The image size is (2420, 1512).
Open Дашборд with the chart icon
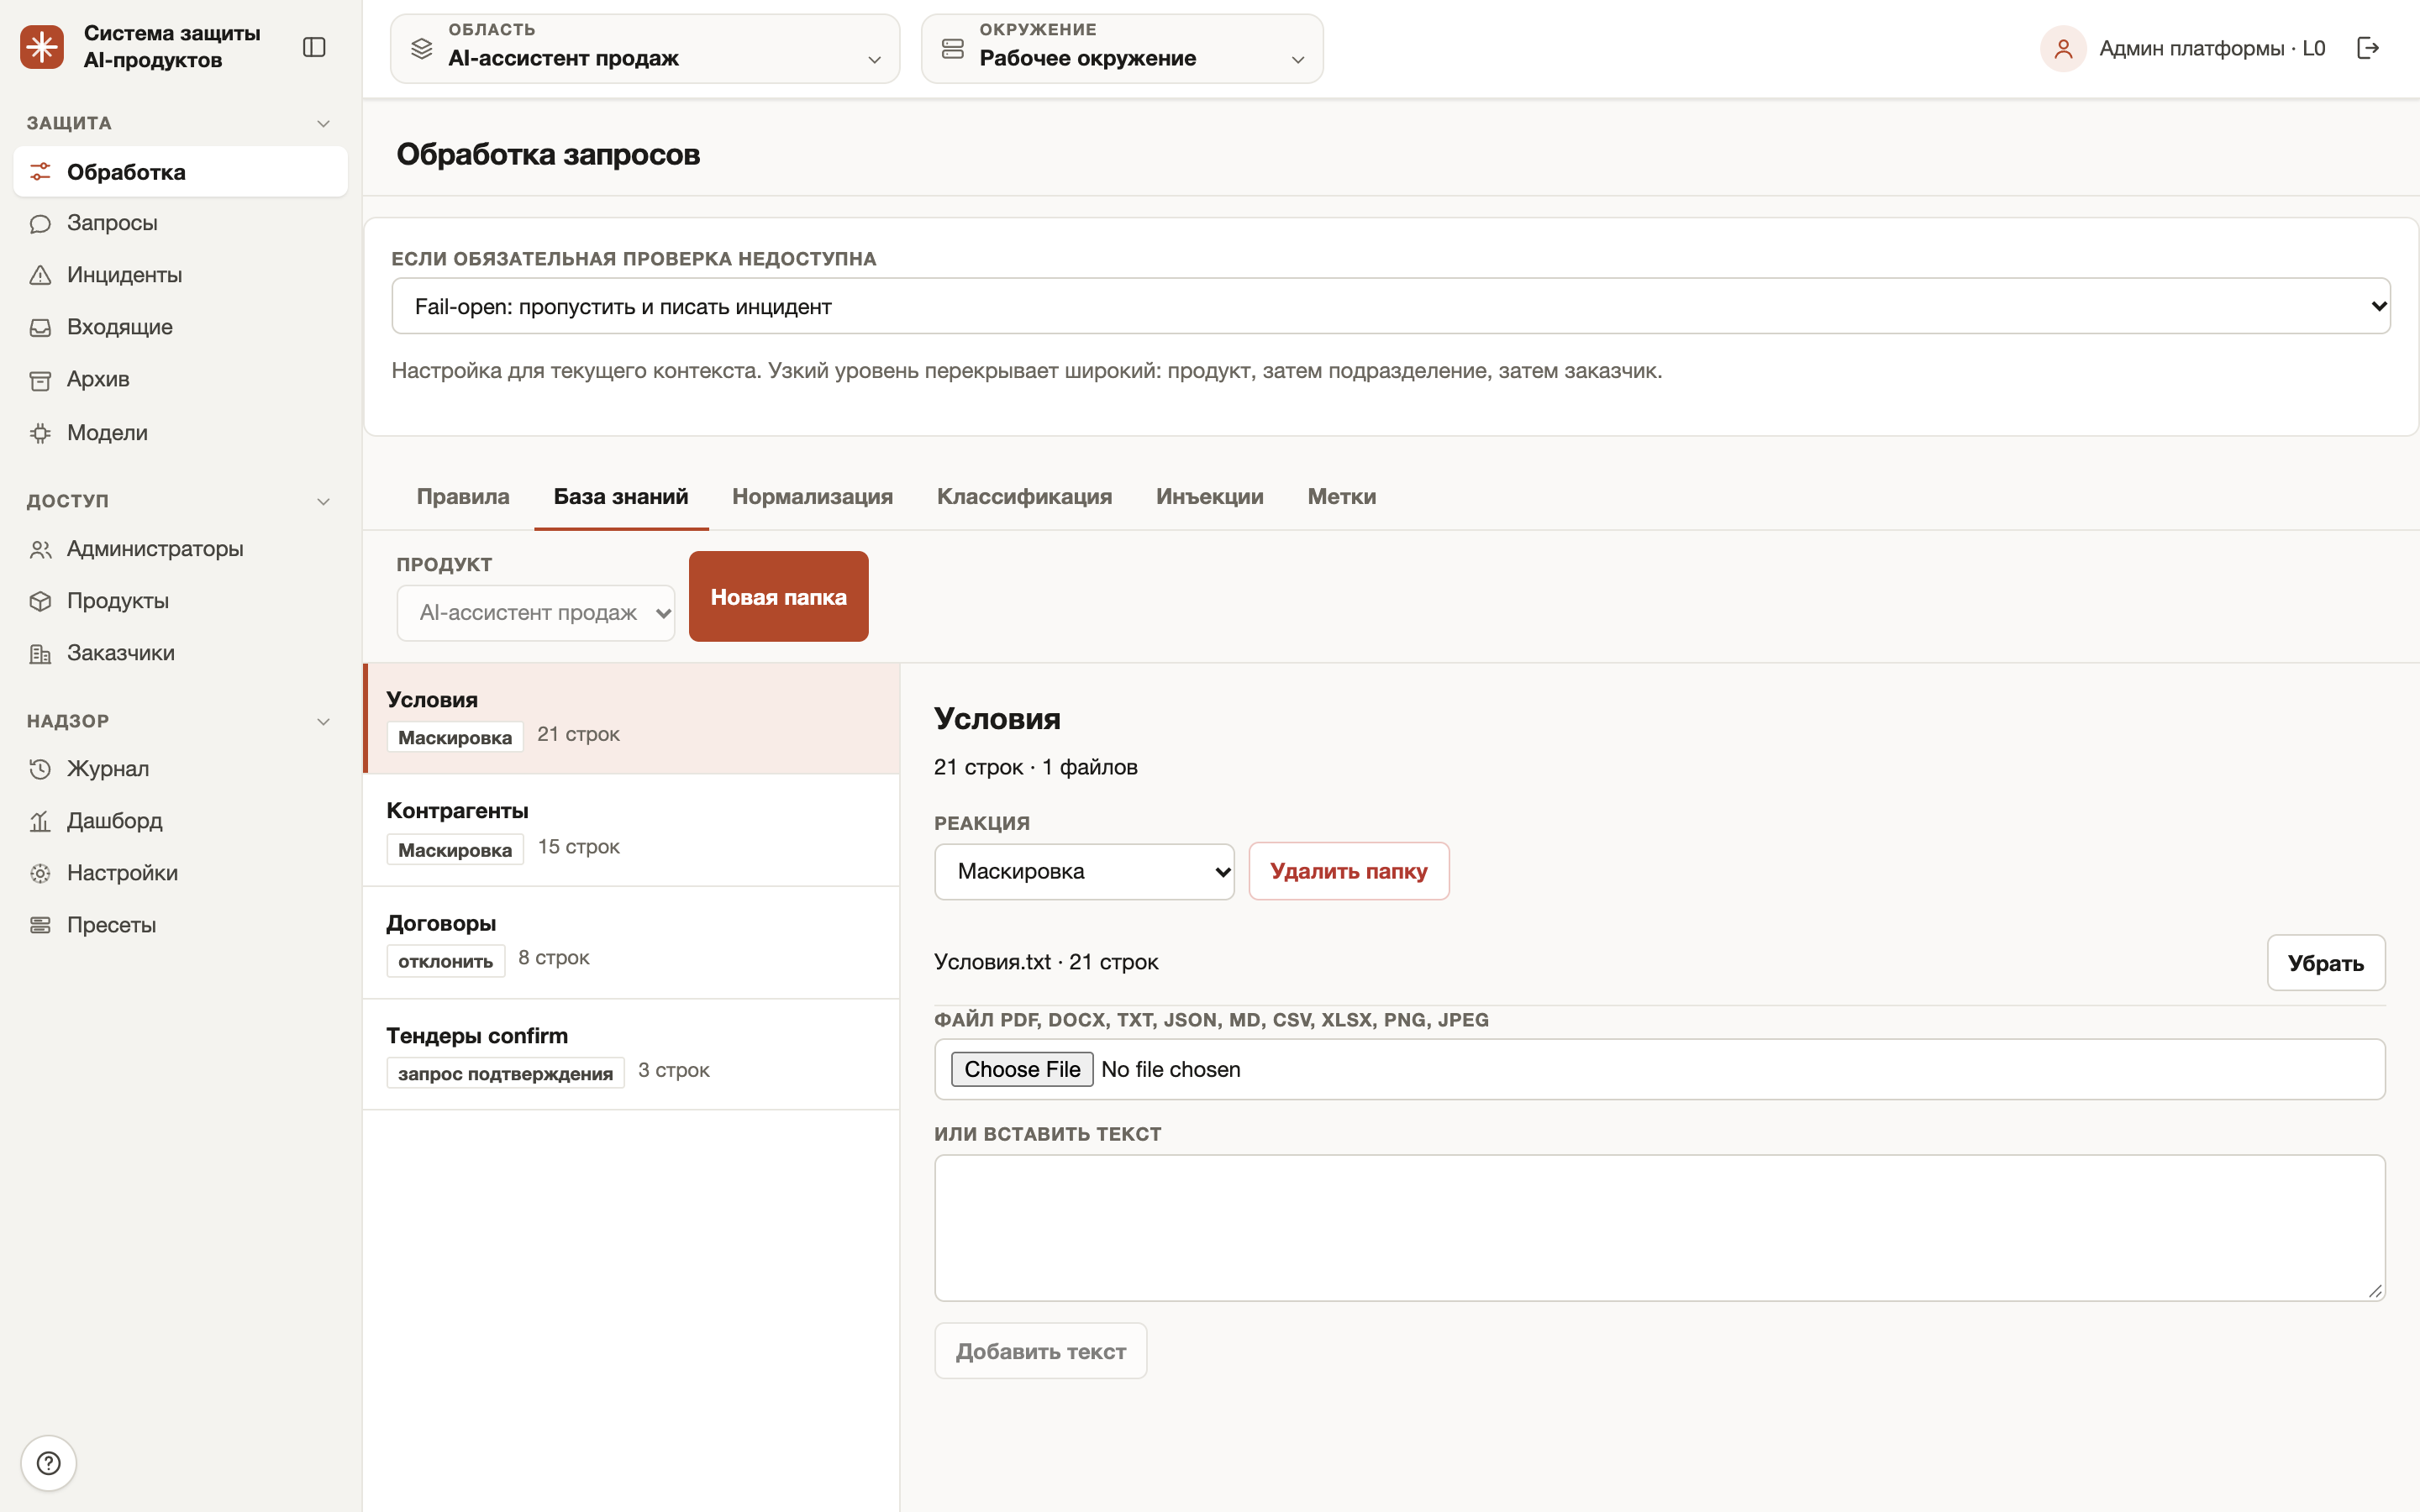click(x=40, y=821)
